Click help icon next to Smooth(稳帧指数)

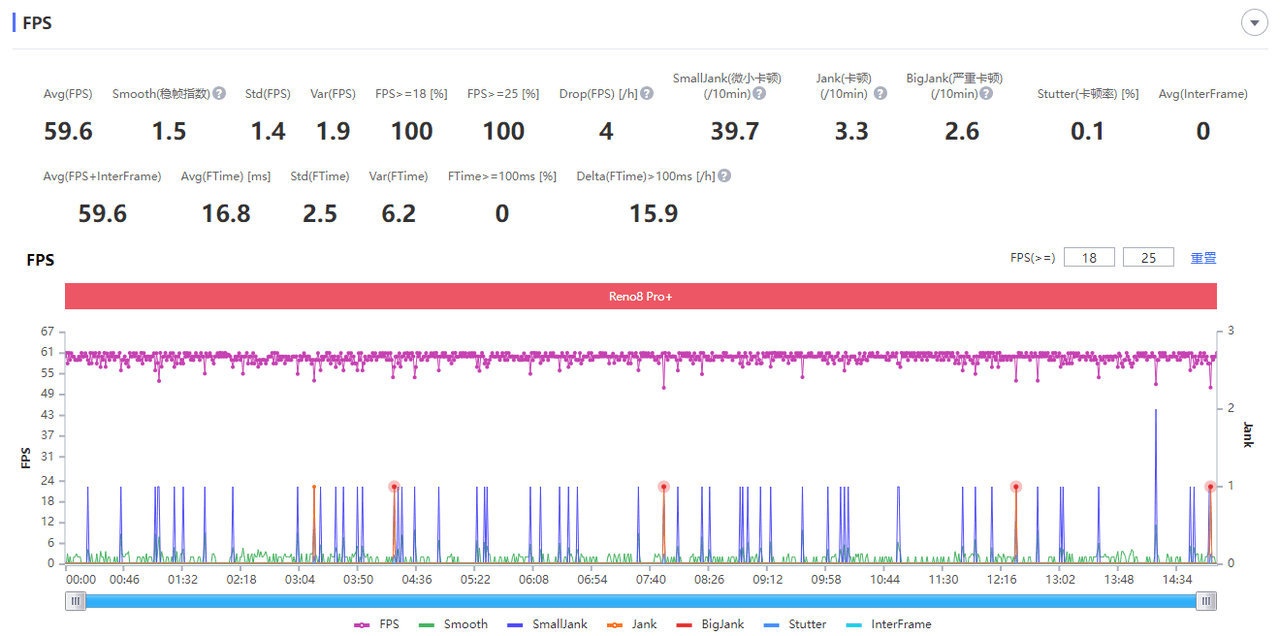click(219, 94)
